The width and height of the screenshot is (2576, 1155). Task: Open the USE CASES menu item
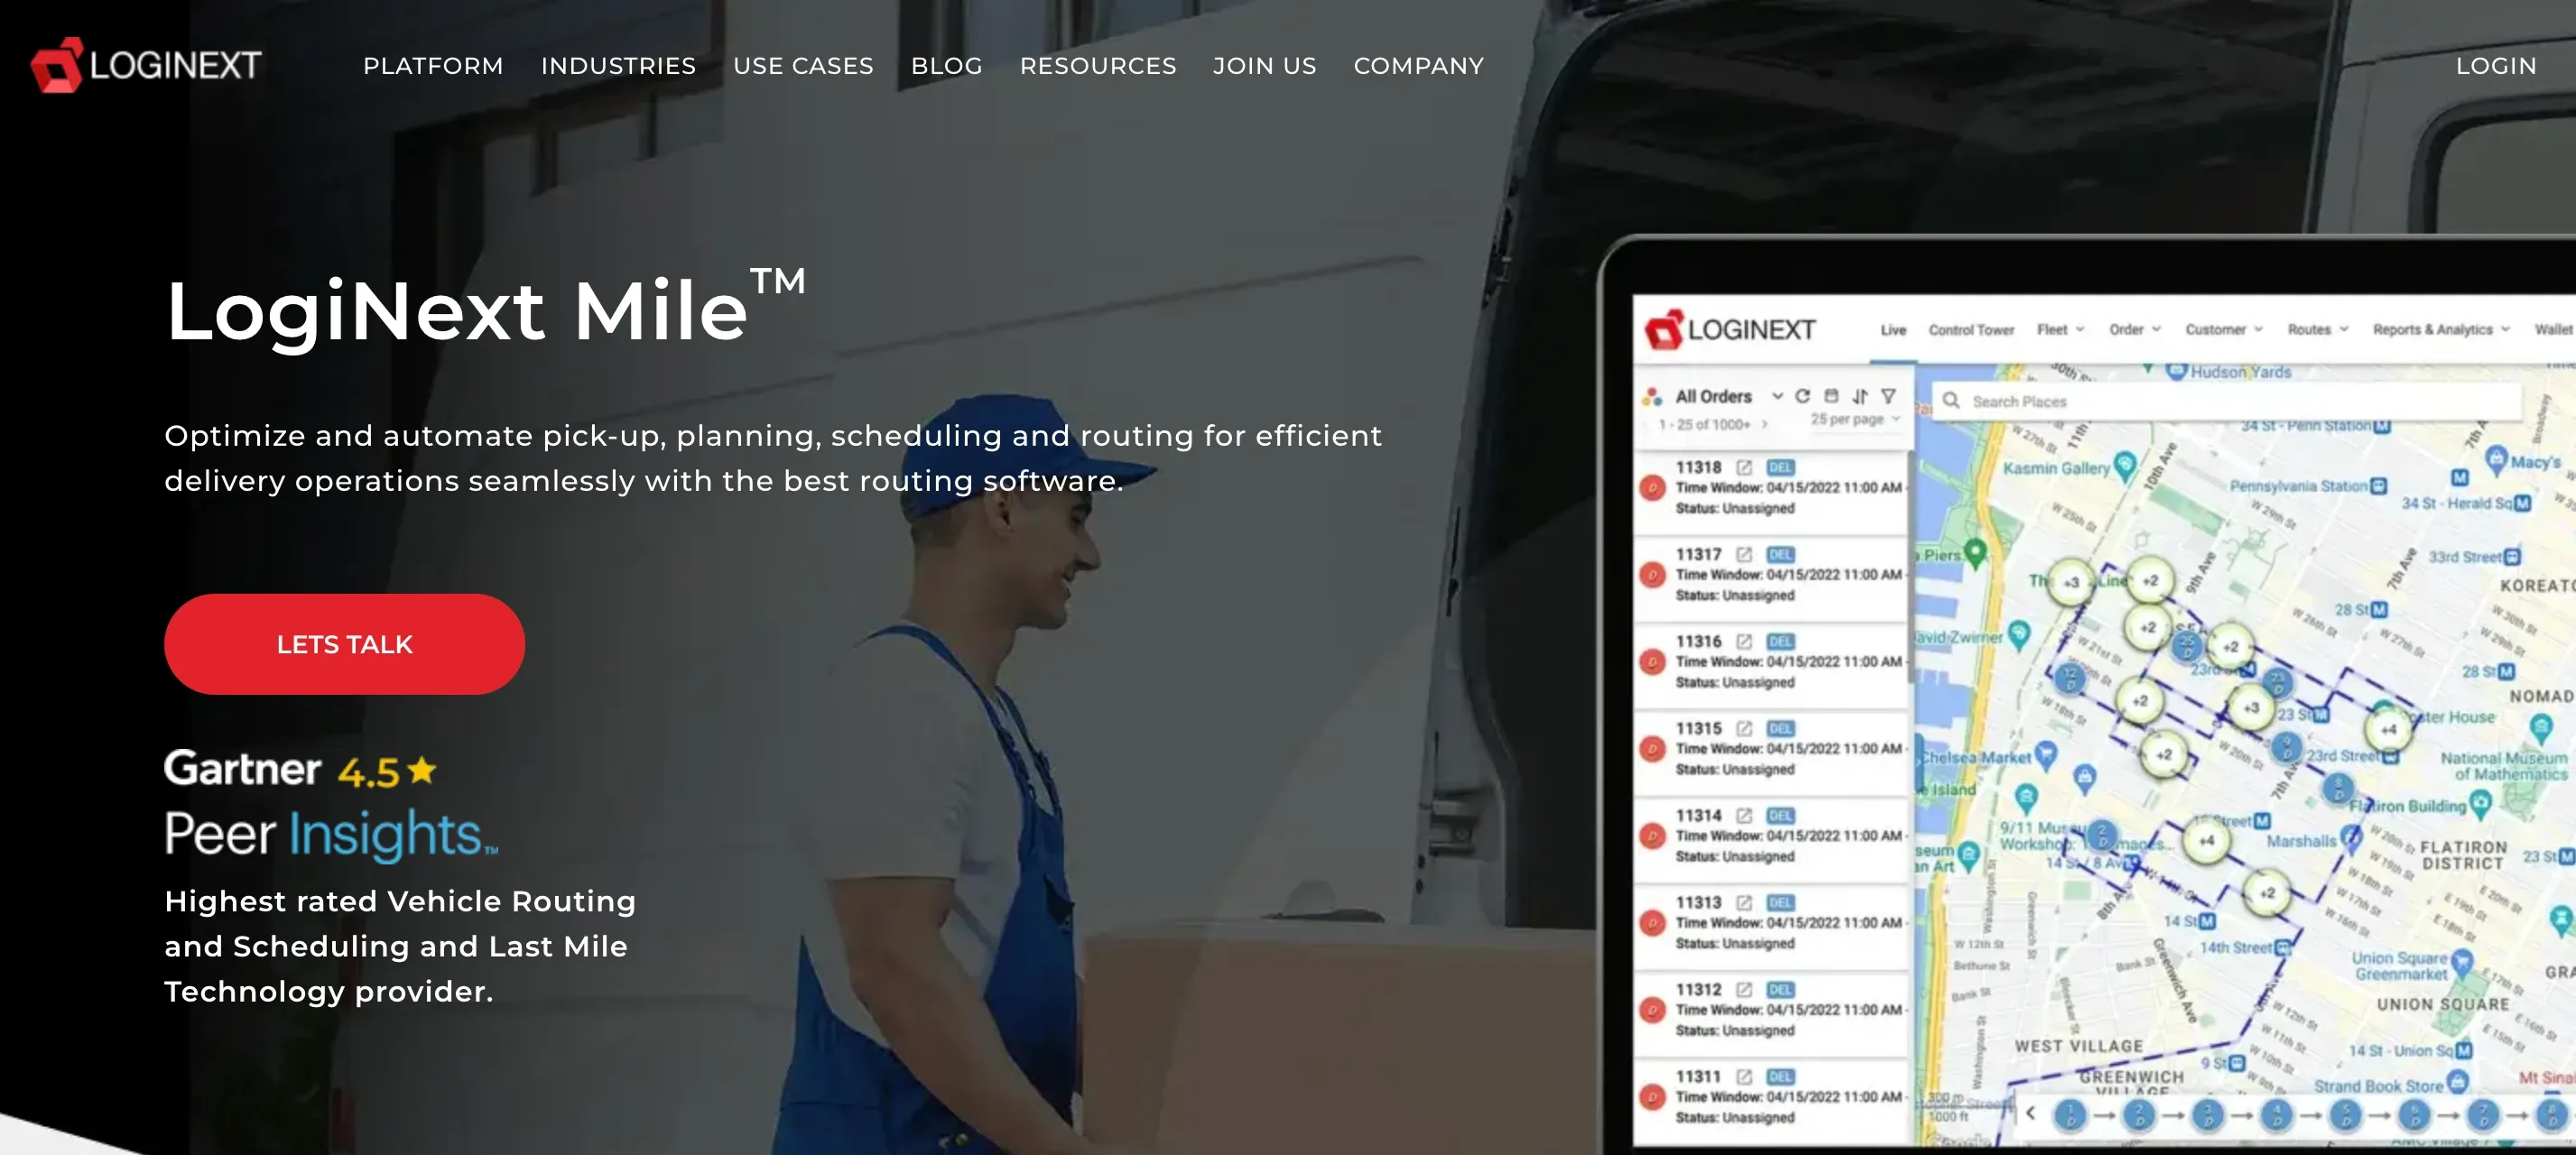[803, 66]
